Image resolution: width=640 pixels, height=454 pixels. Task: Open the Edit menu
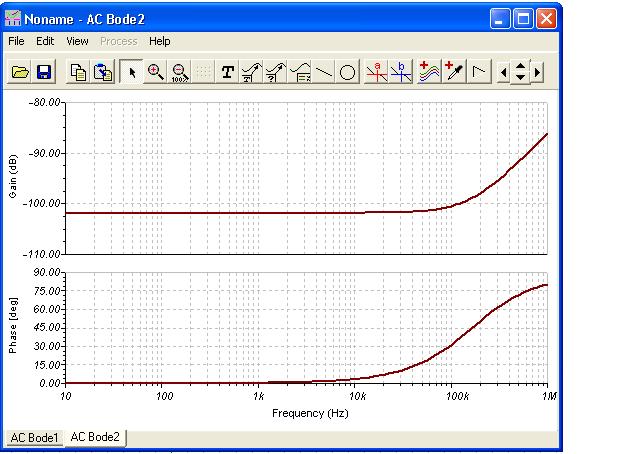point(45,41)
